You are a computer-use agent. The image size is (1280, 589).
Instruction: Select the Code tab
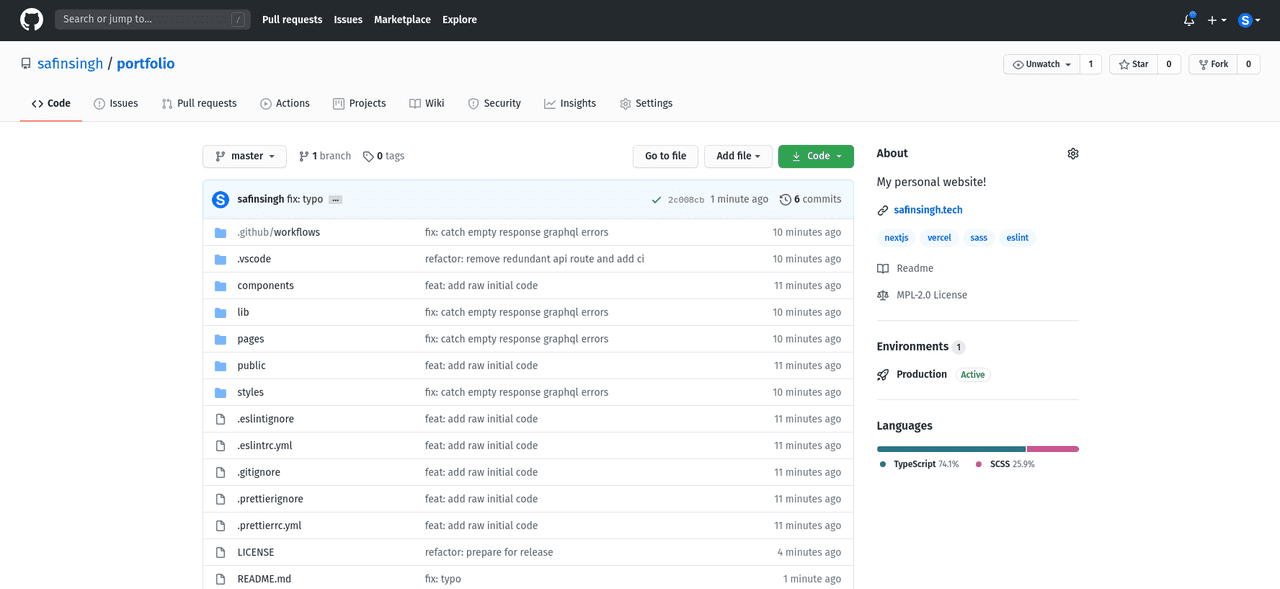(x=51, y=103)
